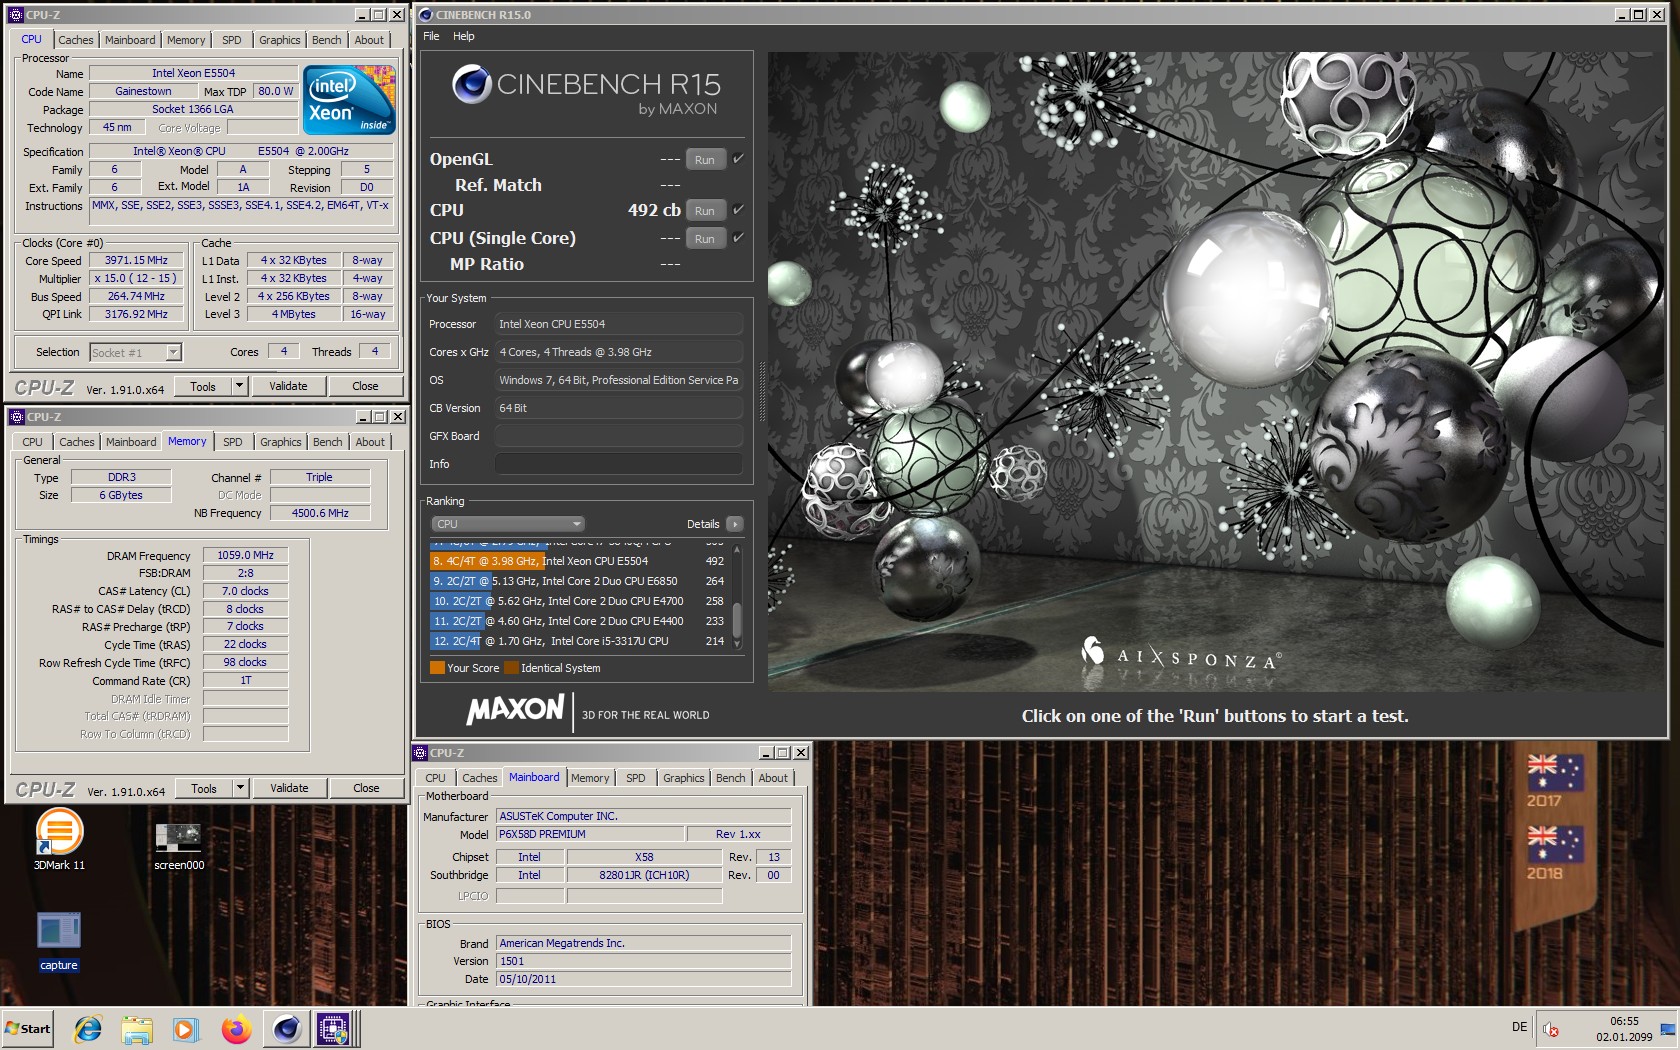Expand Tools dropdown arrow in Memory CPU-Z

[x=240, y=788]
